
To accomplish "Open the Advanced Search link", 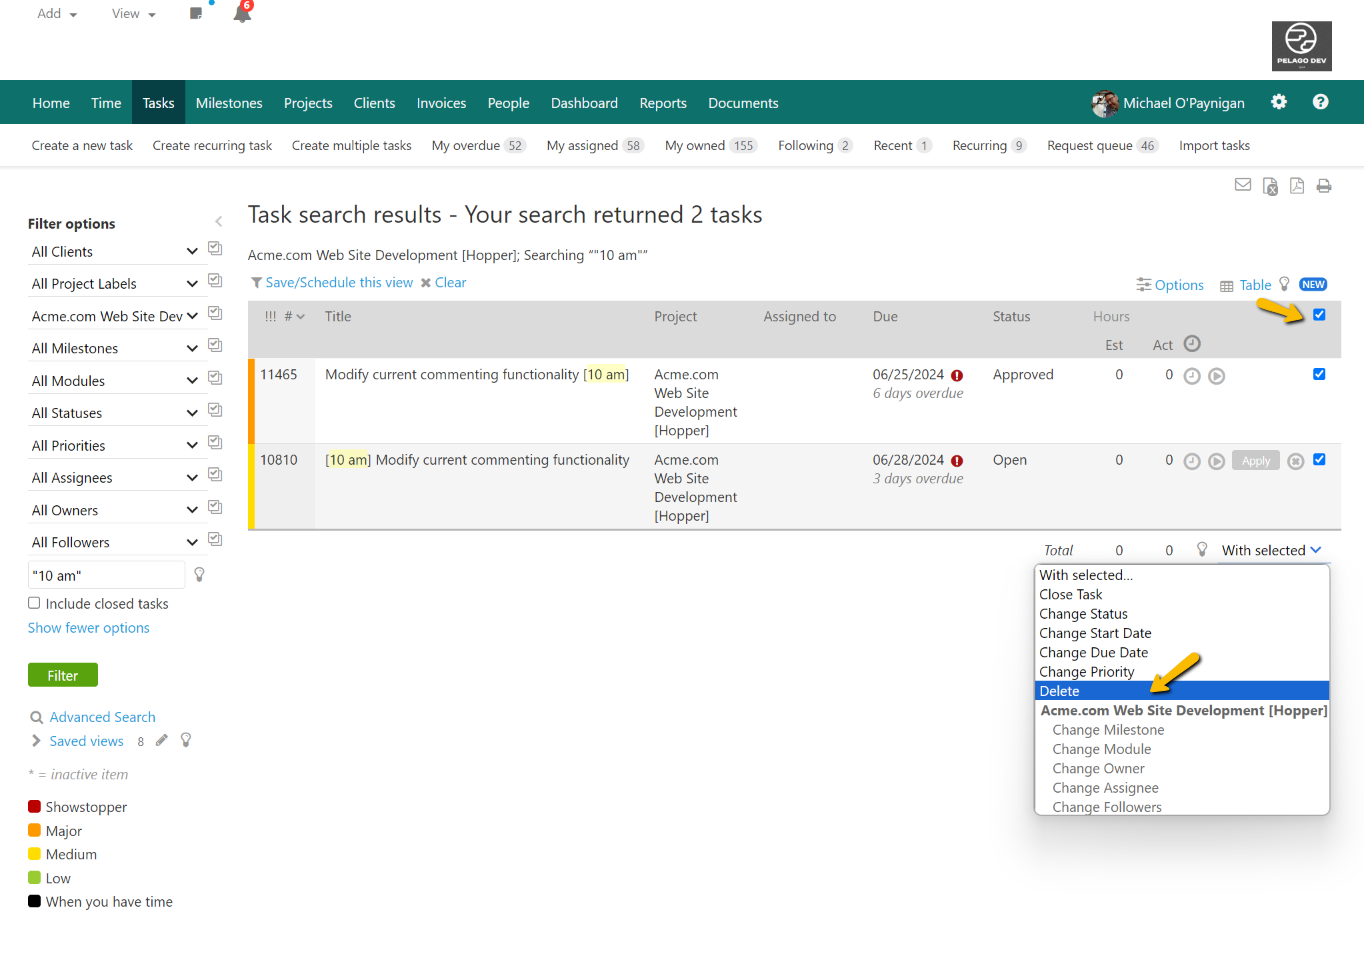I will point(102,717).
